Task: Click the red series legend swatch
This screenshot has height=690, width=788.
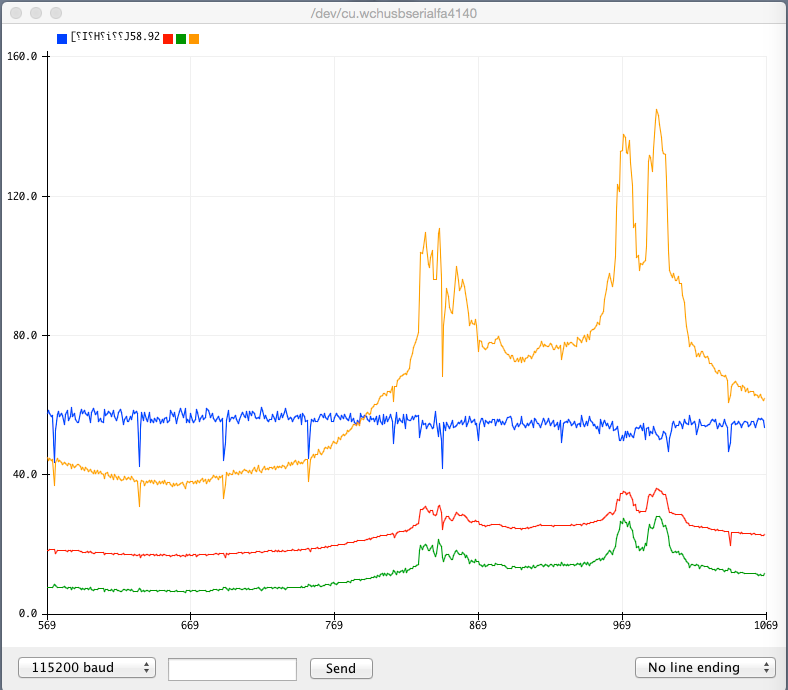Action: tap(168, 38)
